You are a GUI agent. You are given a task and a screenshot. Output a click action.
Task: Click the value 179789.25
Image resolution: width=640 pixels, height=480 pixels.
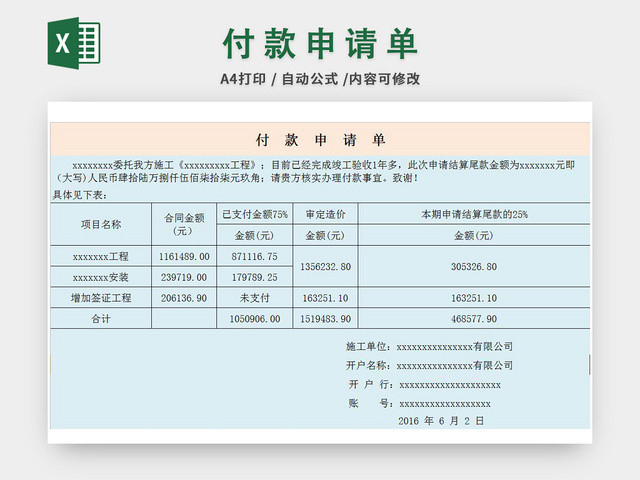(x=255, y=277)
